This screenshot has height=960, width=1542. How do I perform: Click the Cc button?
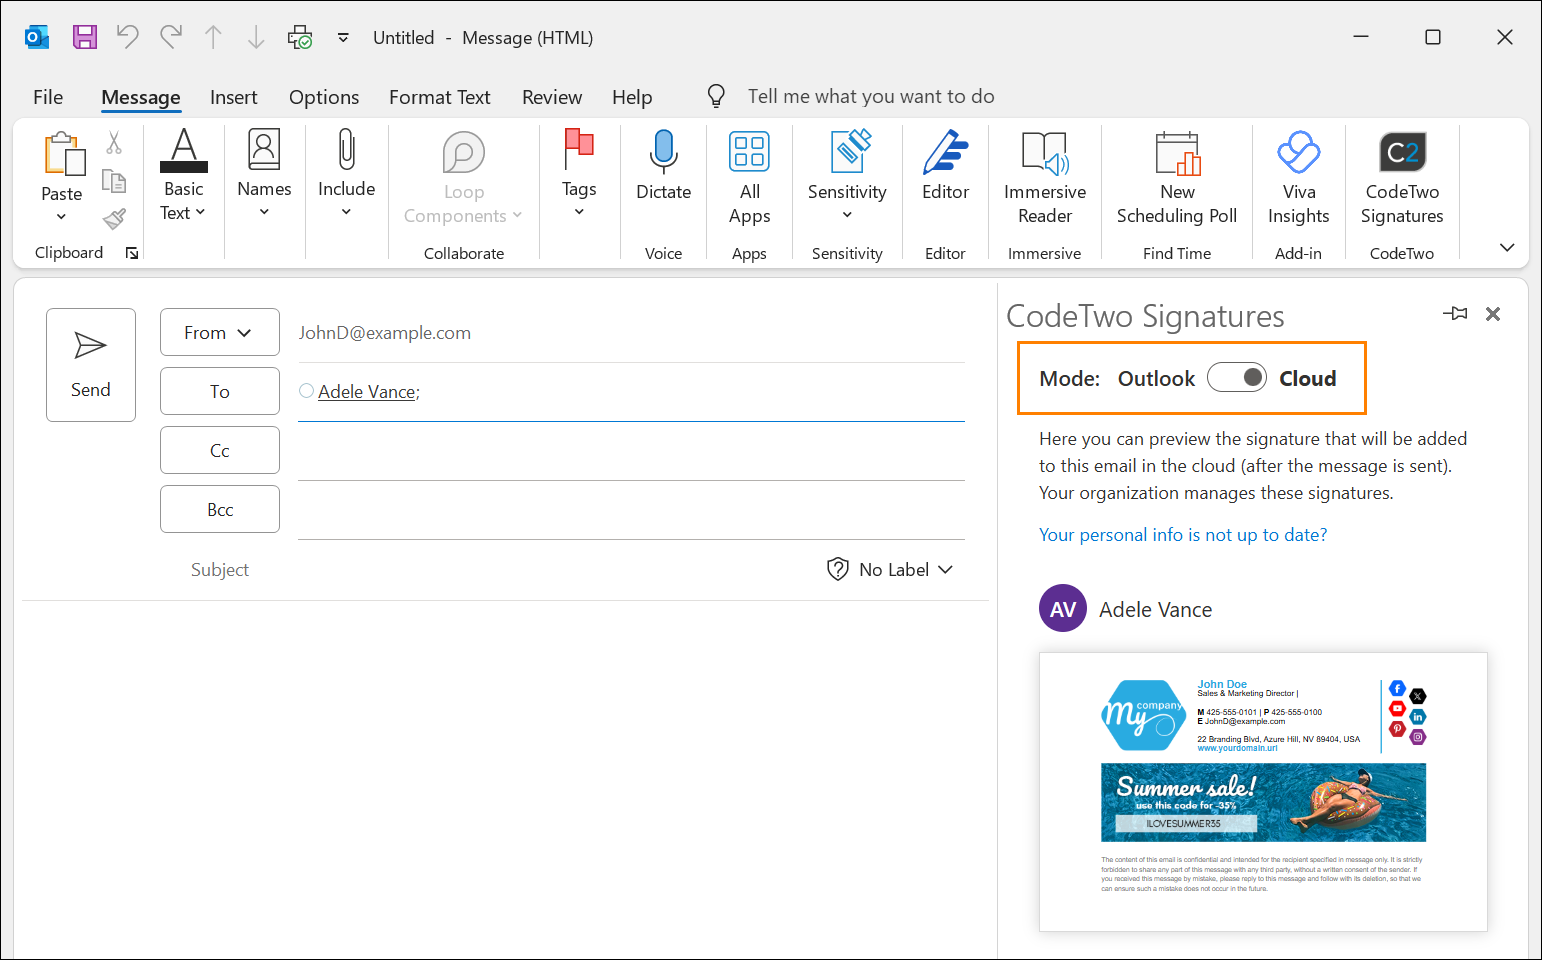pyautogui.click(x=220, y=450)
